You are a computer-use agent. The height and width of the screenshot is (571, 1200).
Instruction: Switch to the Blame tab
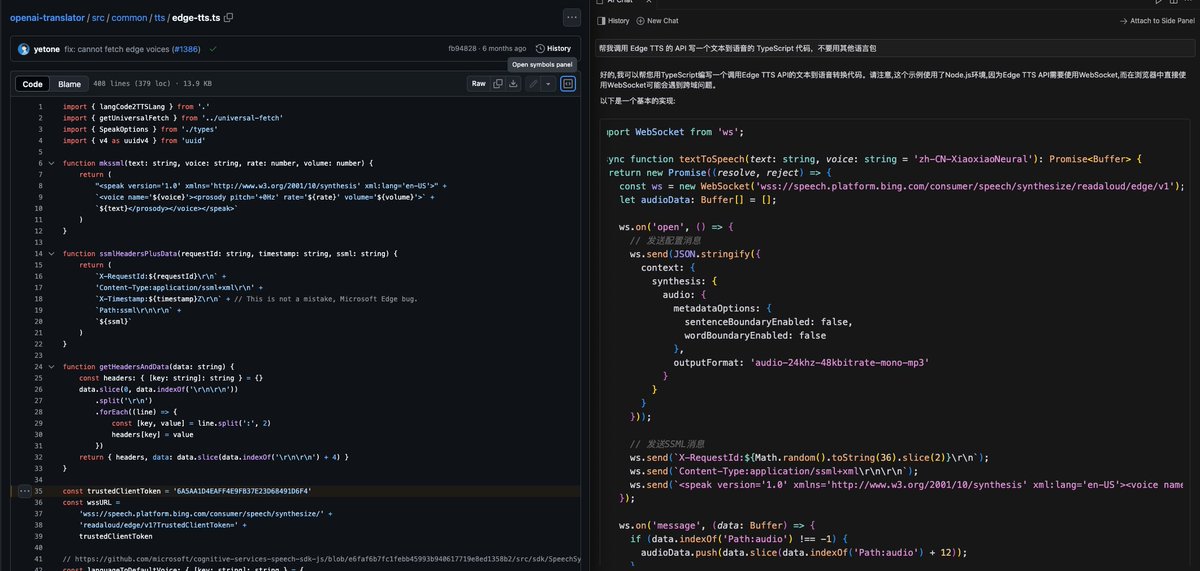(69, 84)
